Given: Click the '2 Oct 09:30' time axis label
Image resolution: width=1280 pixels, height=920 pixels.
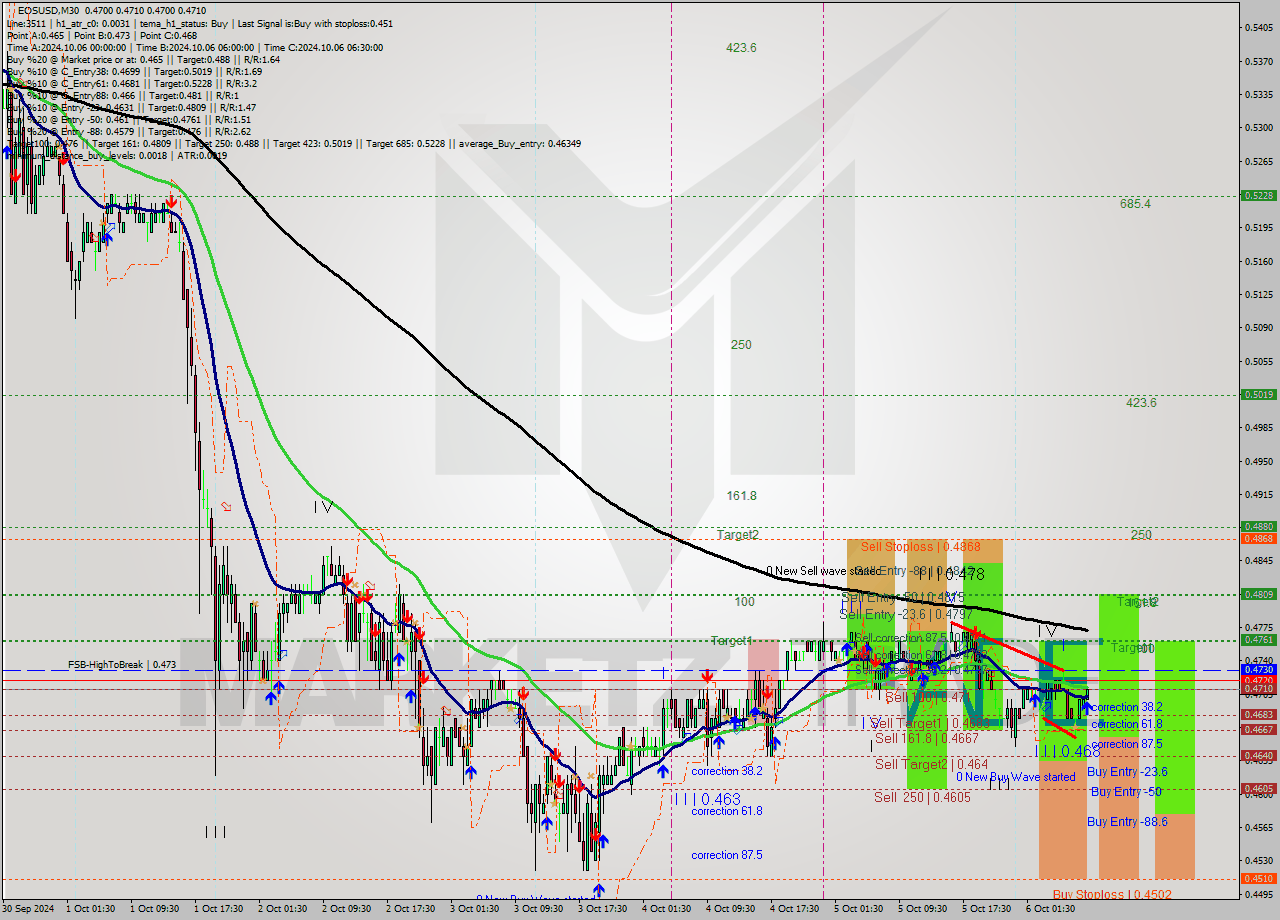Looking at the screenshot, I should coord(346,909).
